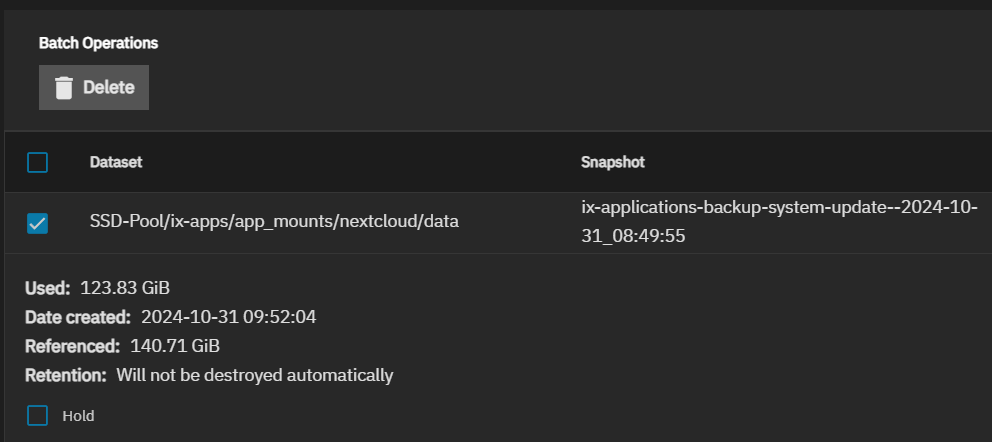Tick the select-all checkbox in the table header
The image size is (992, 442).
click(37, 163)
